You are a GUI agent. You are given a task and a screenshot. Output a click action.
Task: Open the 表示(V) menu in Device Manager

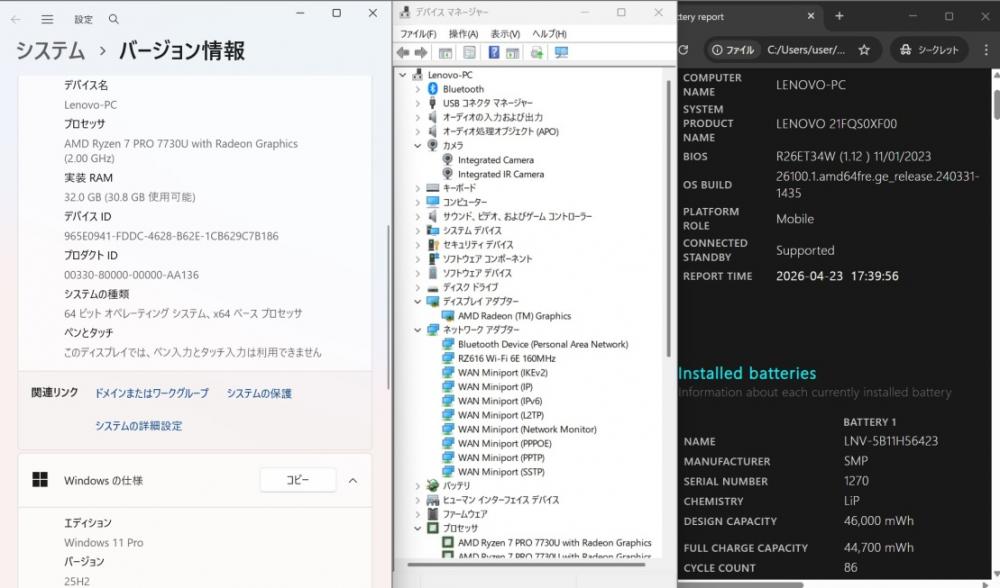pos(505,34)
